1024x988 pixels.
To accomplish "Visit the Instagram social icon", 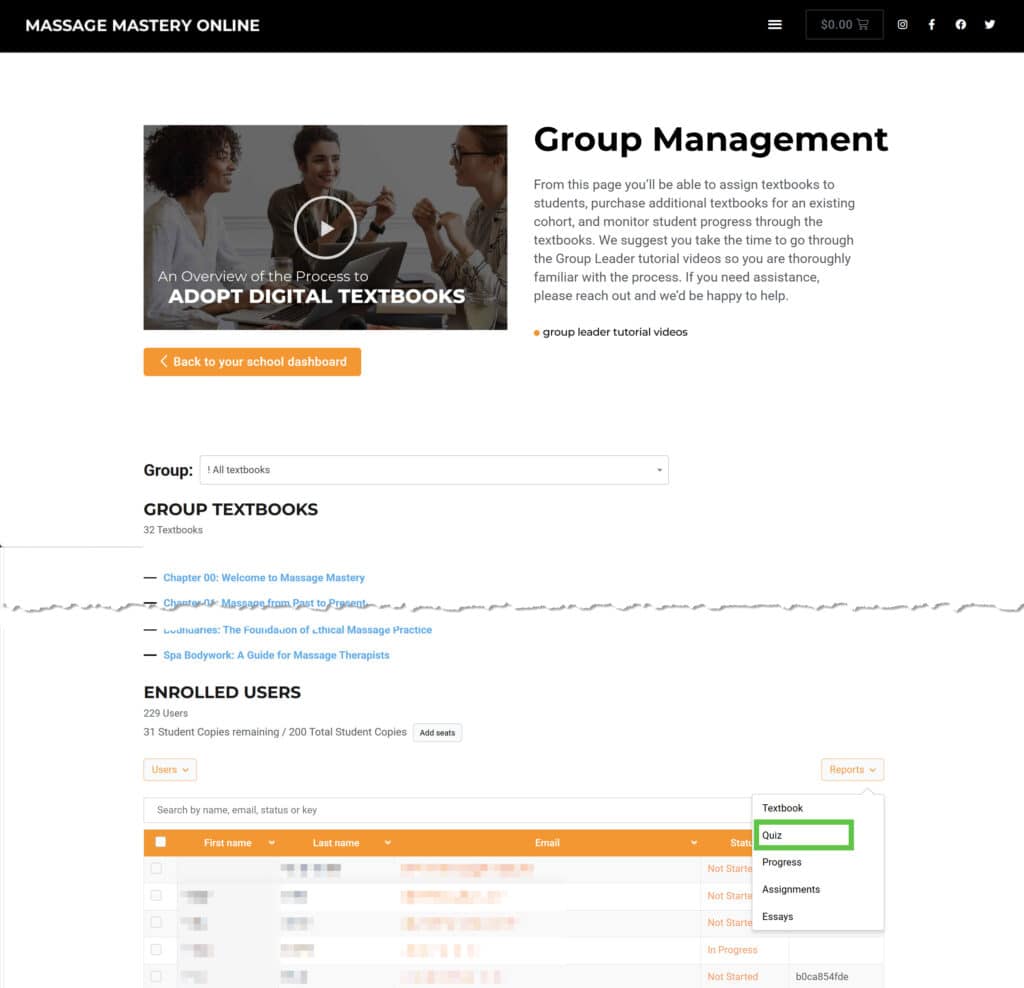I will (902, 25).
